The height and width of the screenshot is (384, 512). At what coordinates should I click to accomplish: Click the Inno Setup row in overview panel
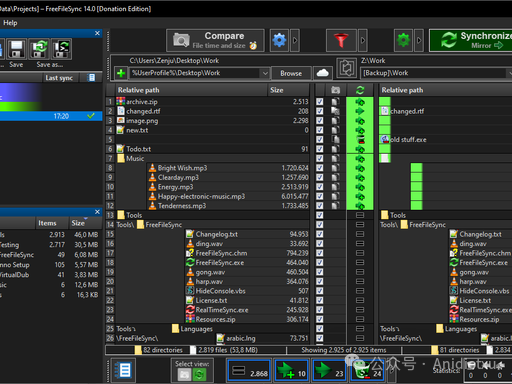(51, 265)
